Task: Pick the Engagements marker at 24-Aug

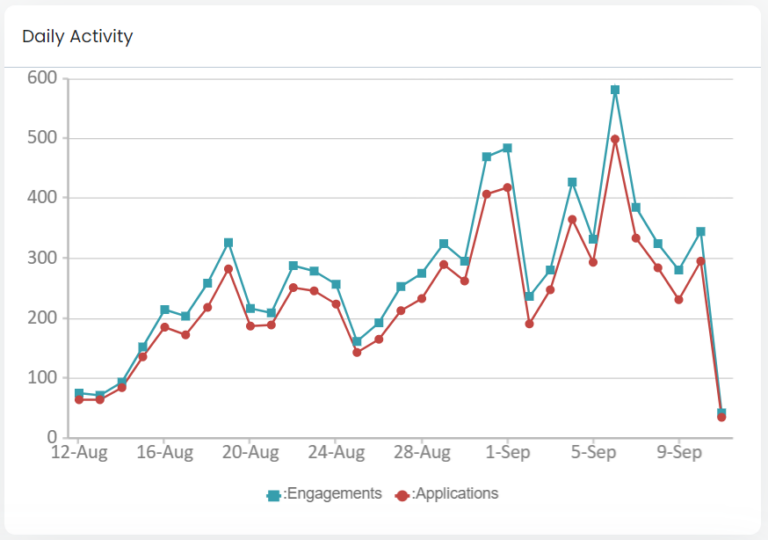Action: [336, 285]
